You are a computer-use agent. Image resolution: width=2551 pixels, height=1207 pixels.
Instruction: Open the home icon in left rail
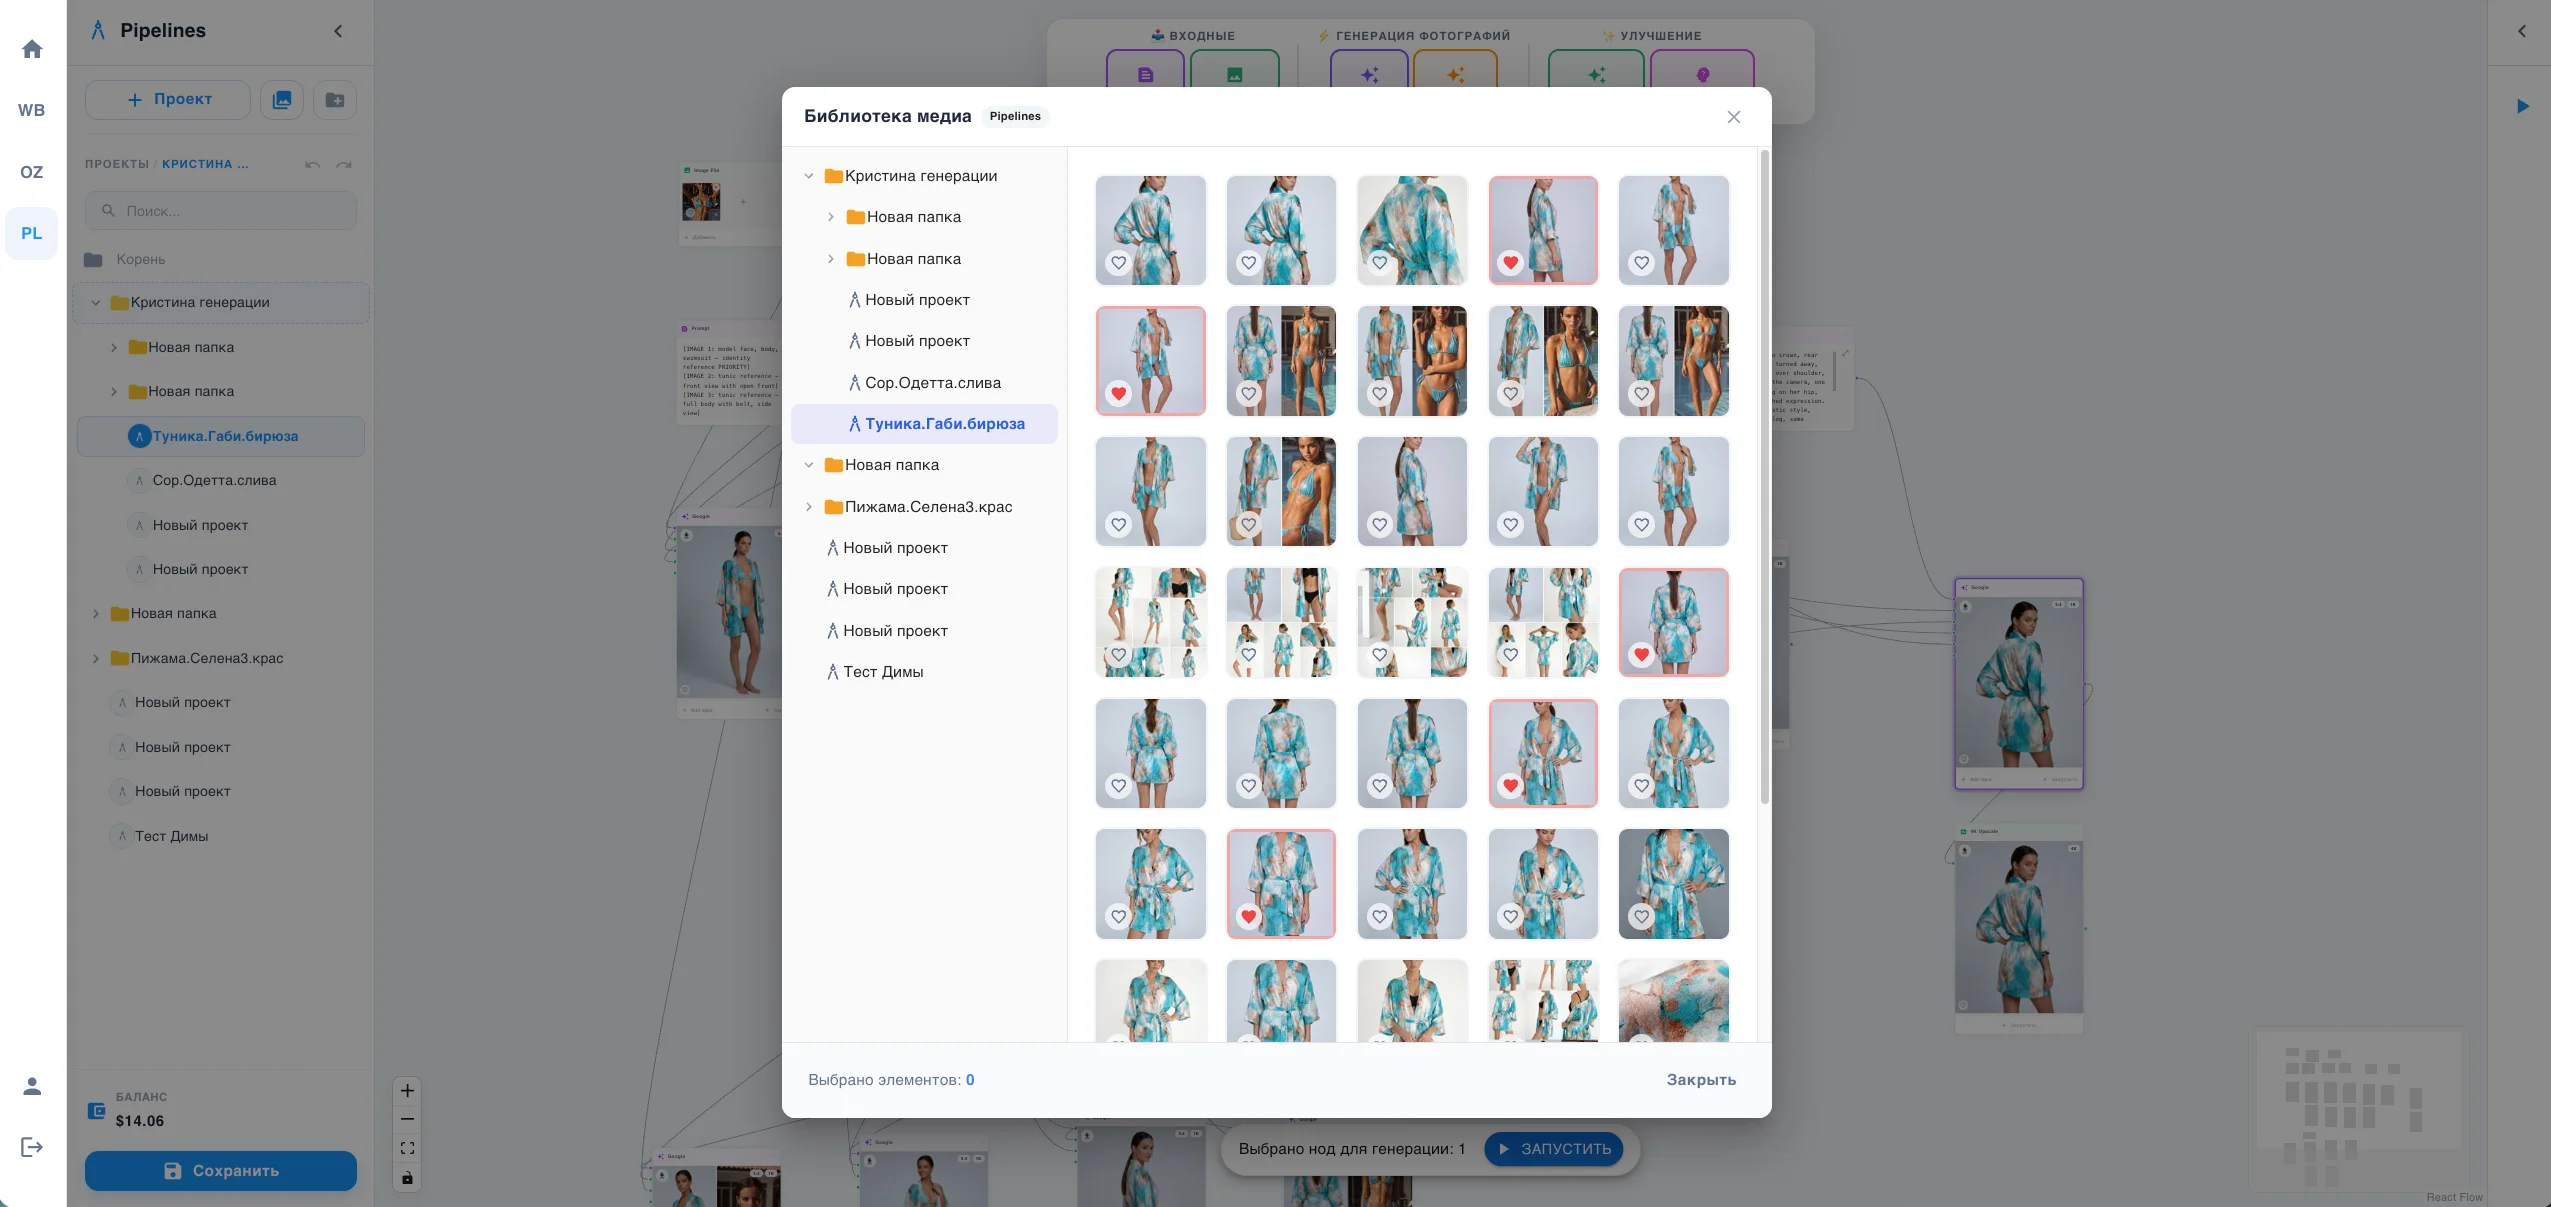(32, 49)
